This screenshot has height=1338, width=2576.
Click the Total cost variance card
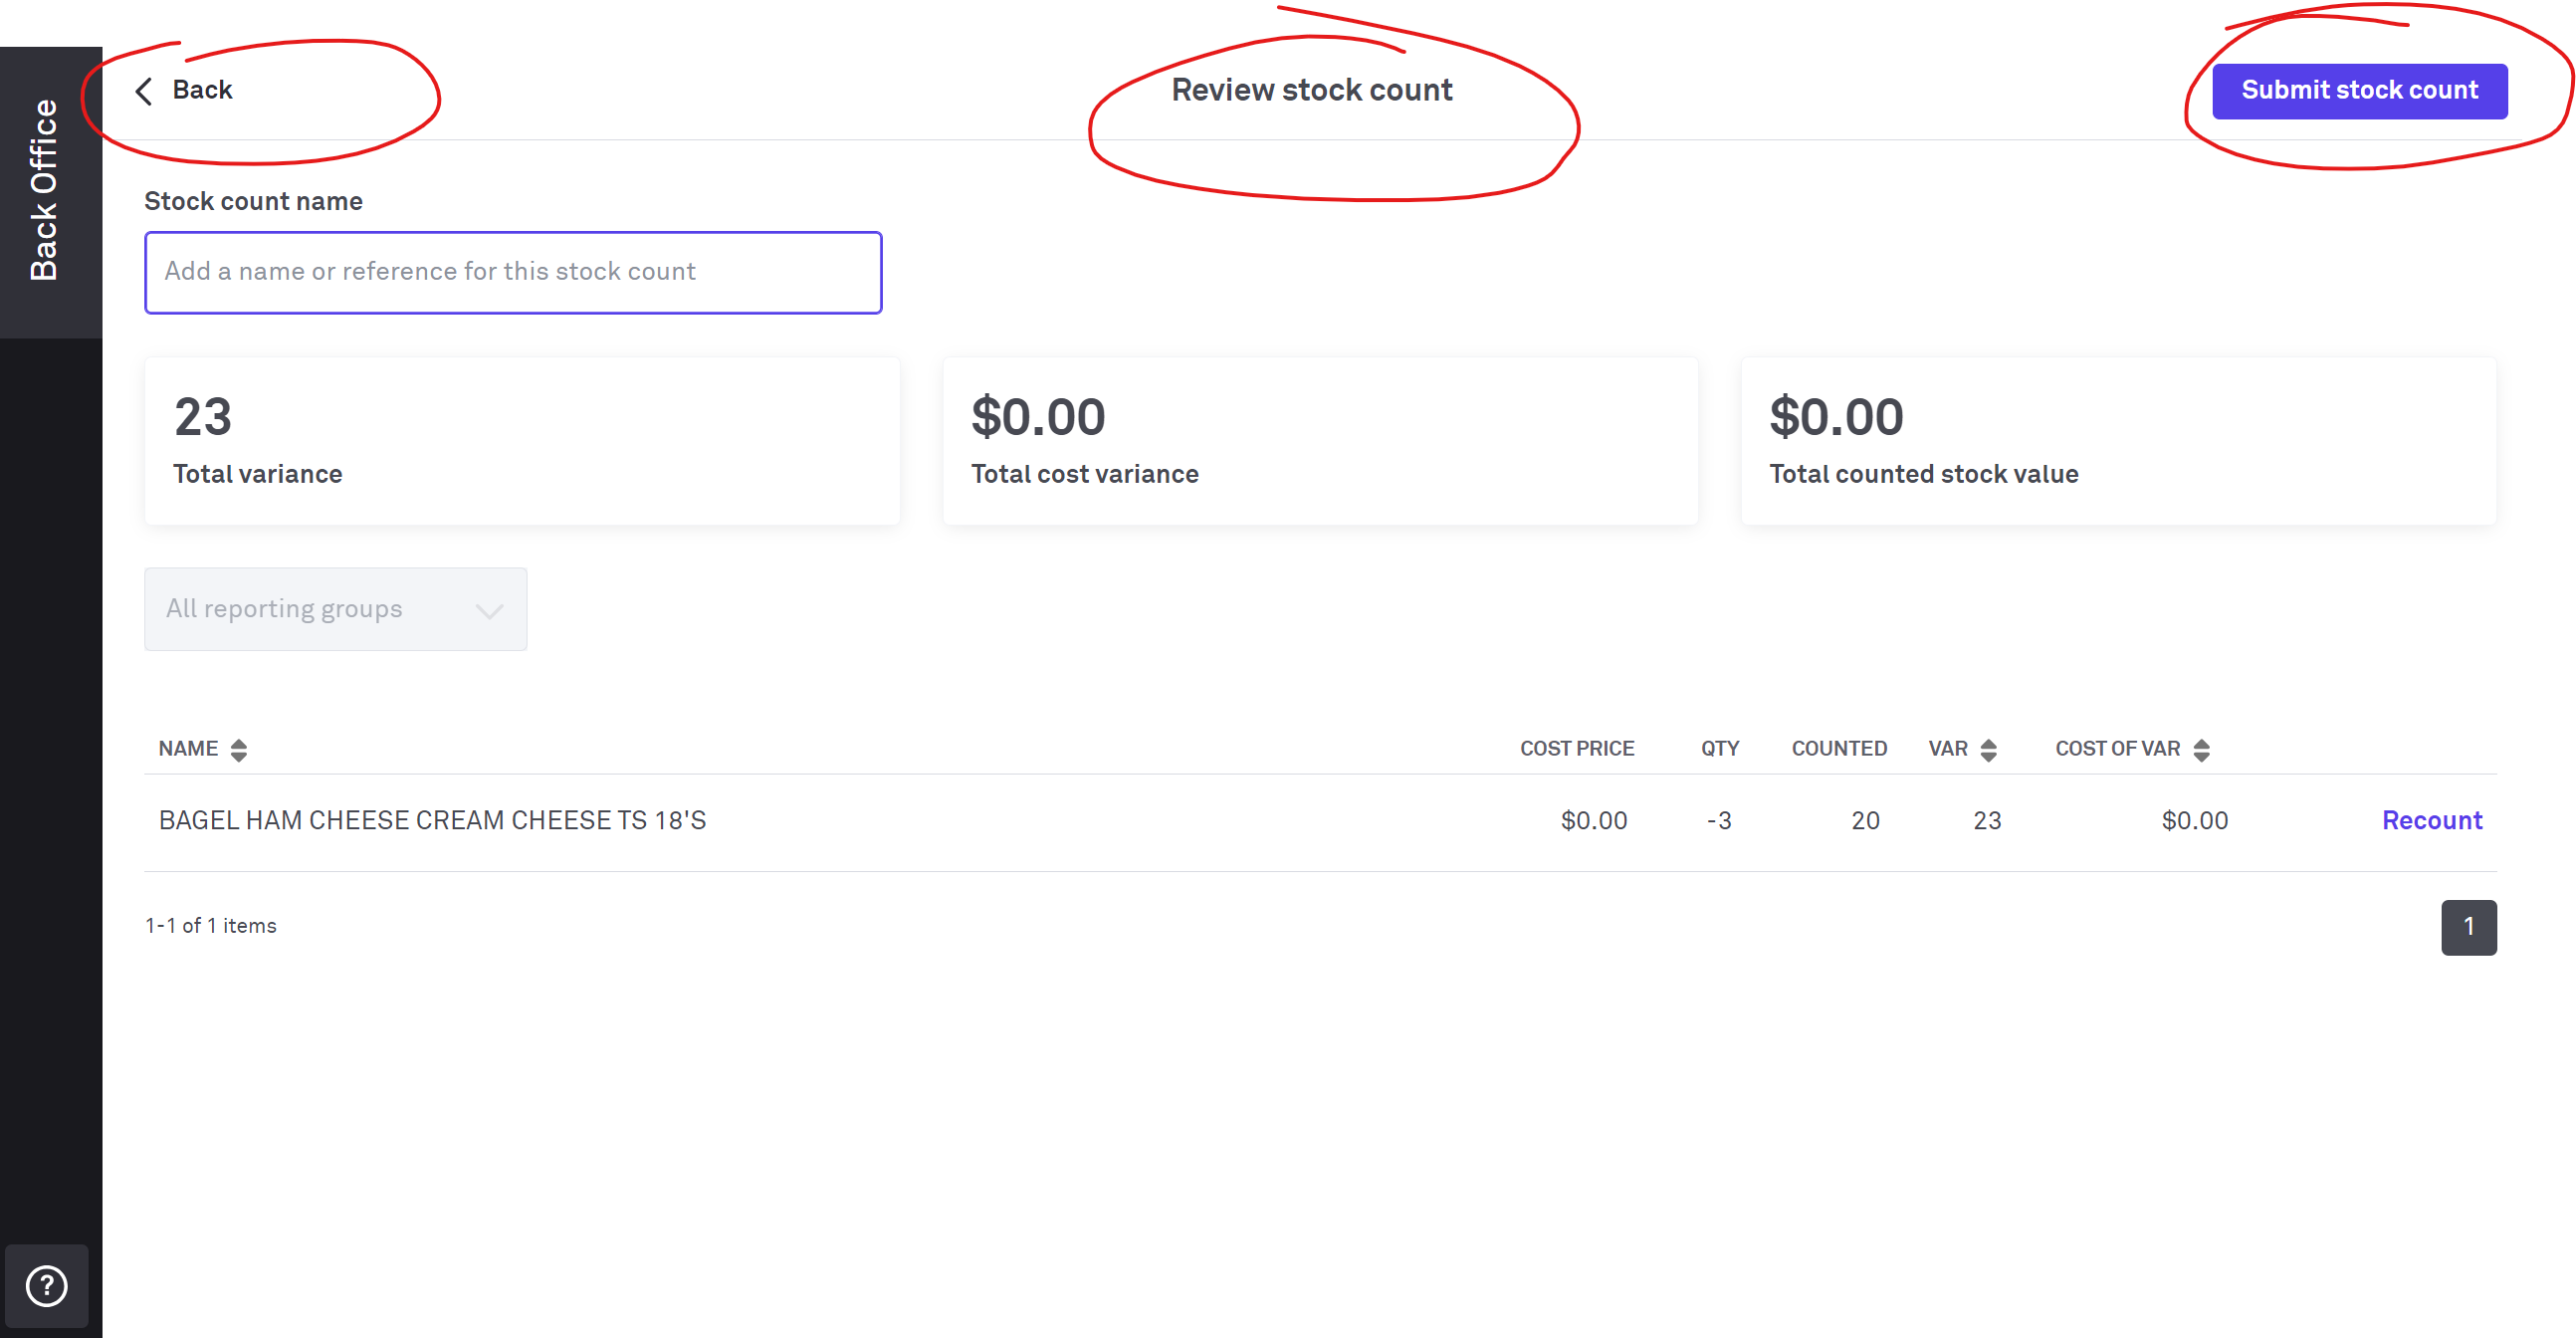point(1319,441)
